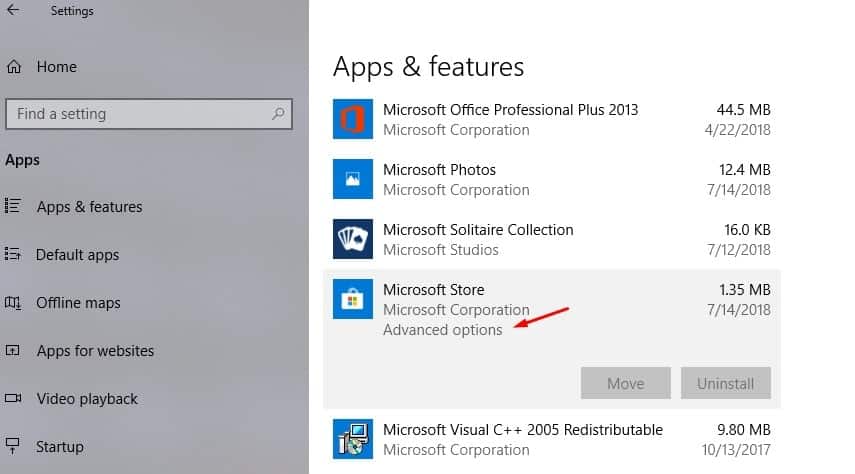Click the Microsoft Store bag icon

(x=353, y=299)
